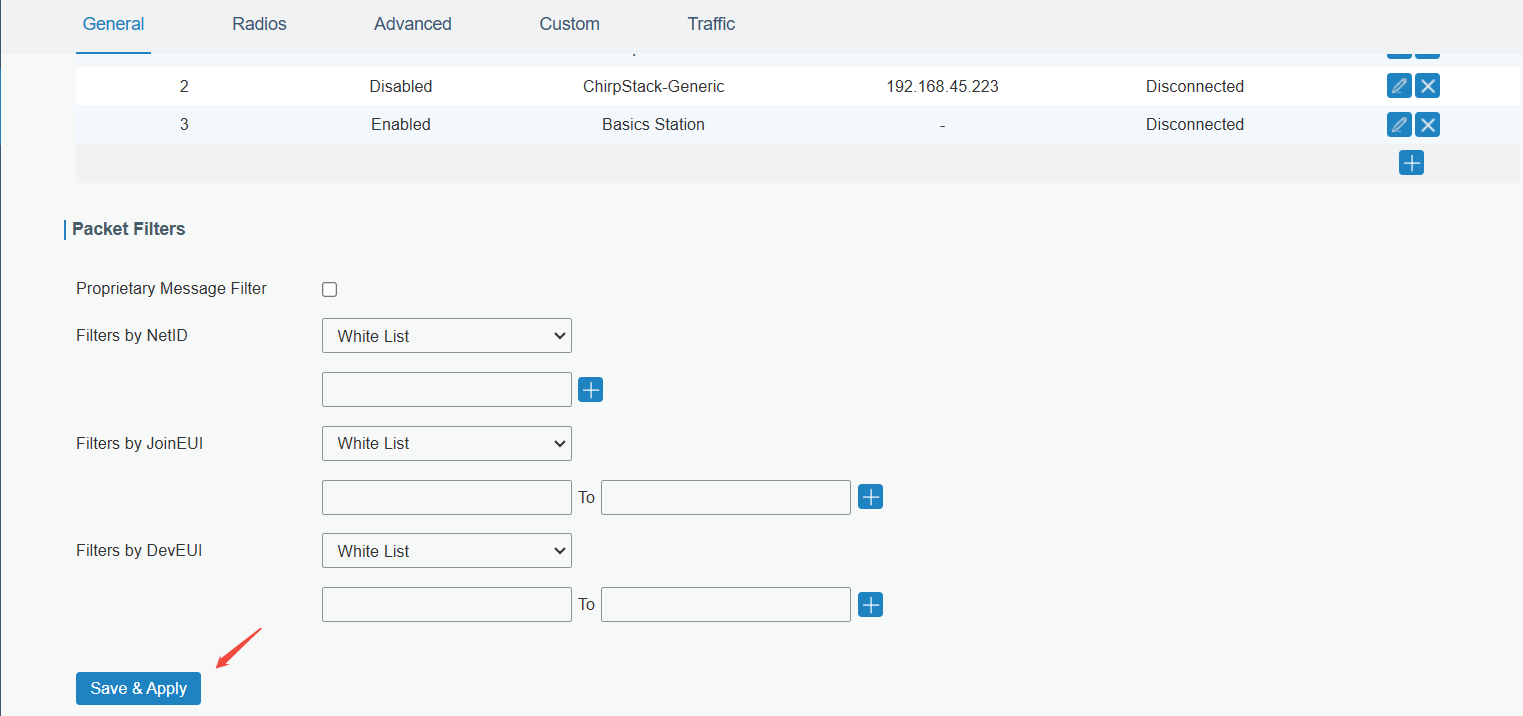1523x716 pixels.
Task: Edit the ChirpStack-Generic row with pencil icon
Action: (x=1400, y=86)
